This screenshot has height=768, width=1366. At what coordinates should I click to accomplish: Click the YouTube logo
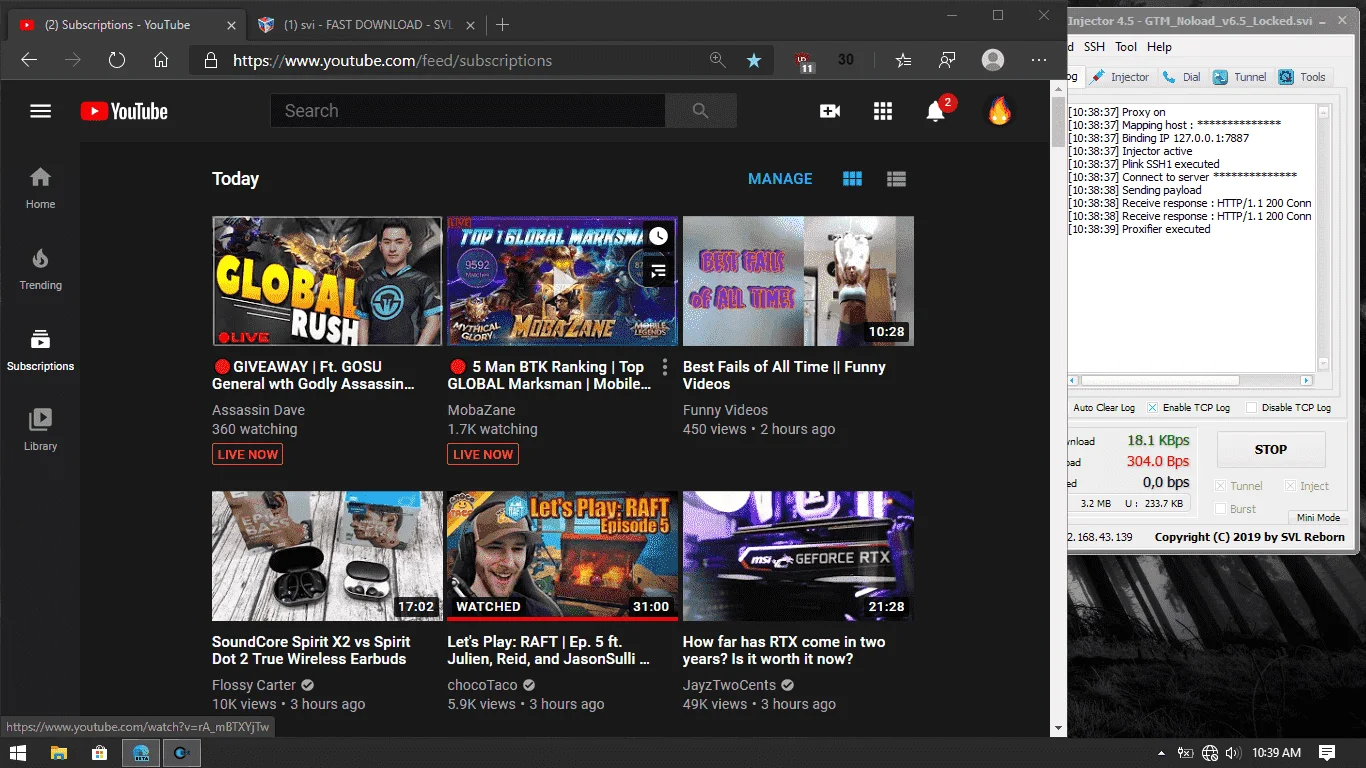124,111
